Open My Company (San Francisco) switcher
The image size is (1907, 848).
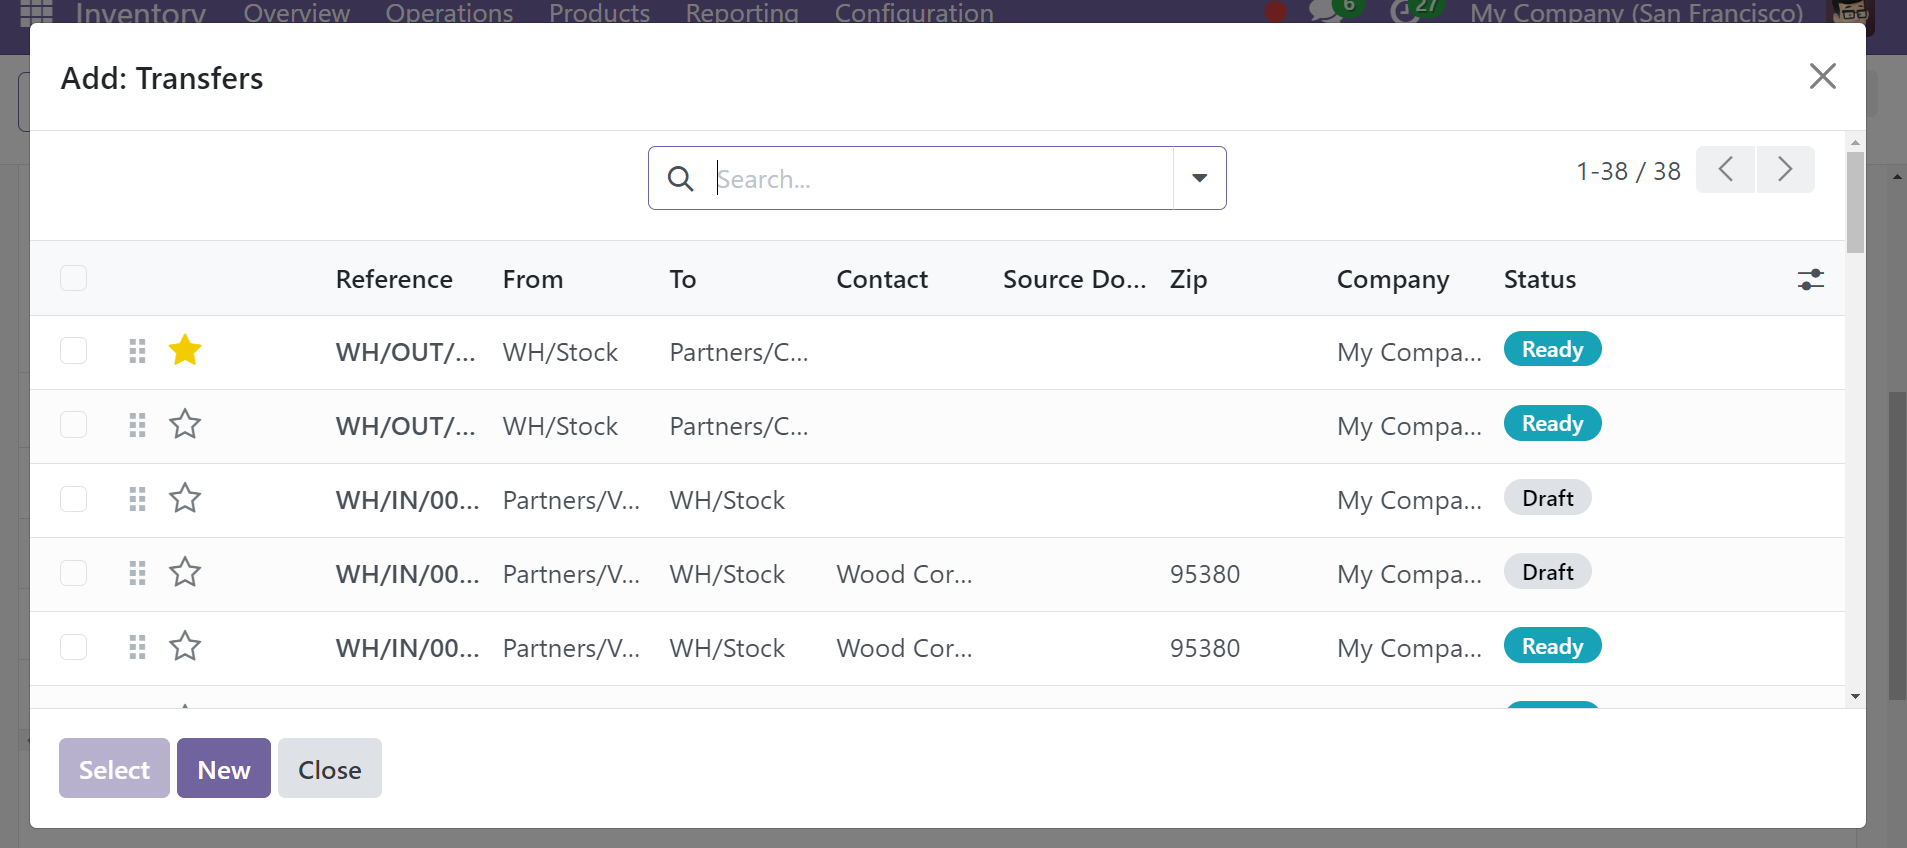[x=1636, y=12]
